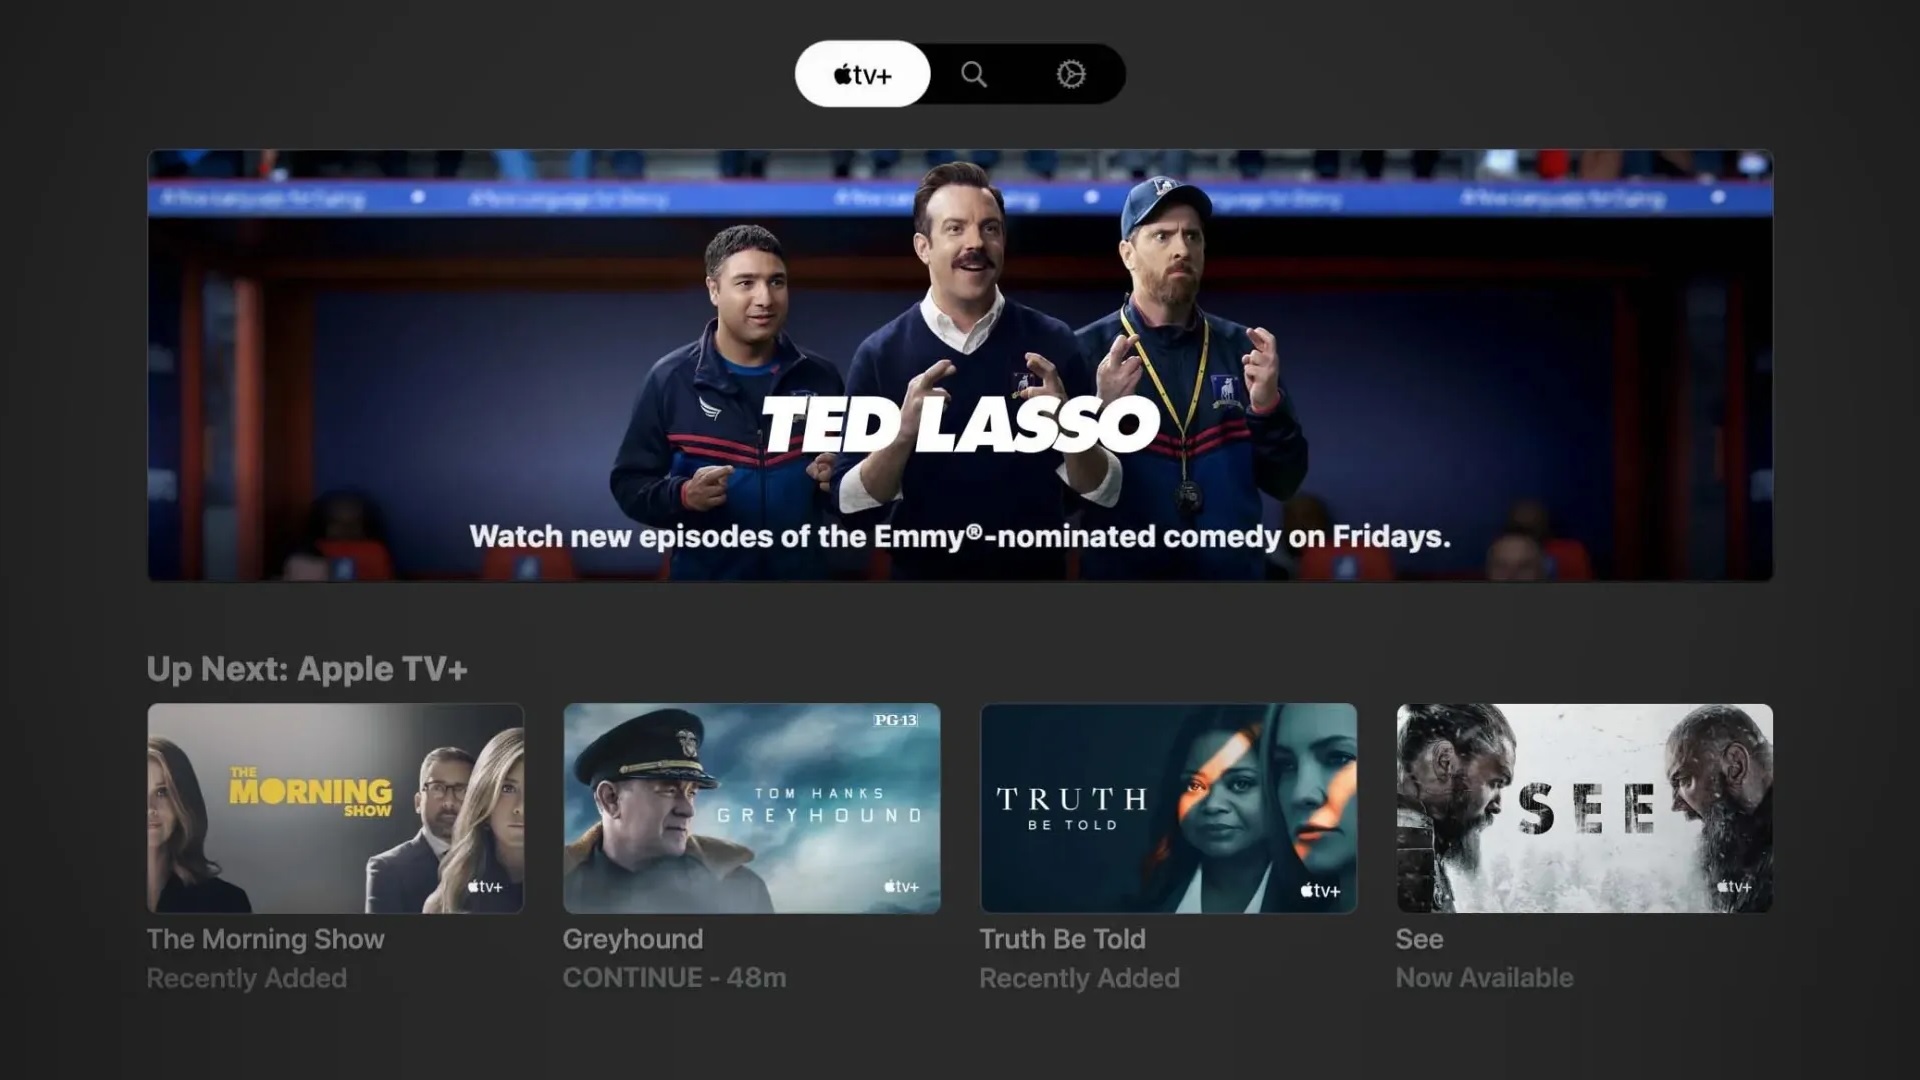1920x1080 pixels.
Task: Click The Morning Show title text
Action: point(266,939)
